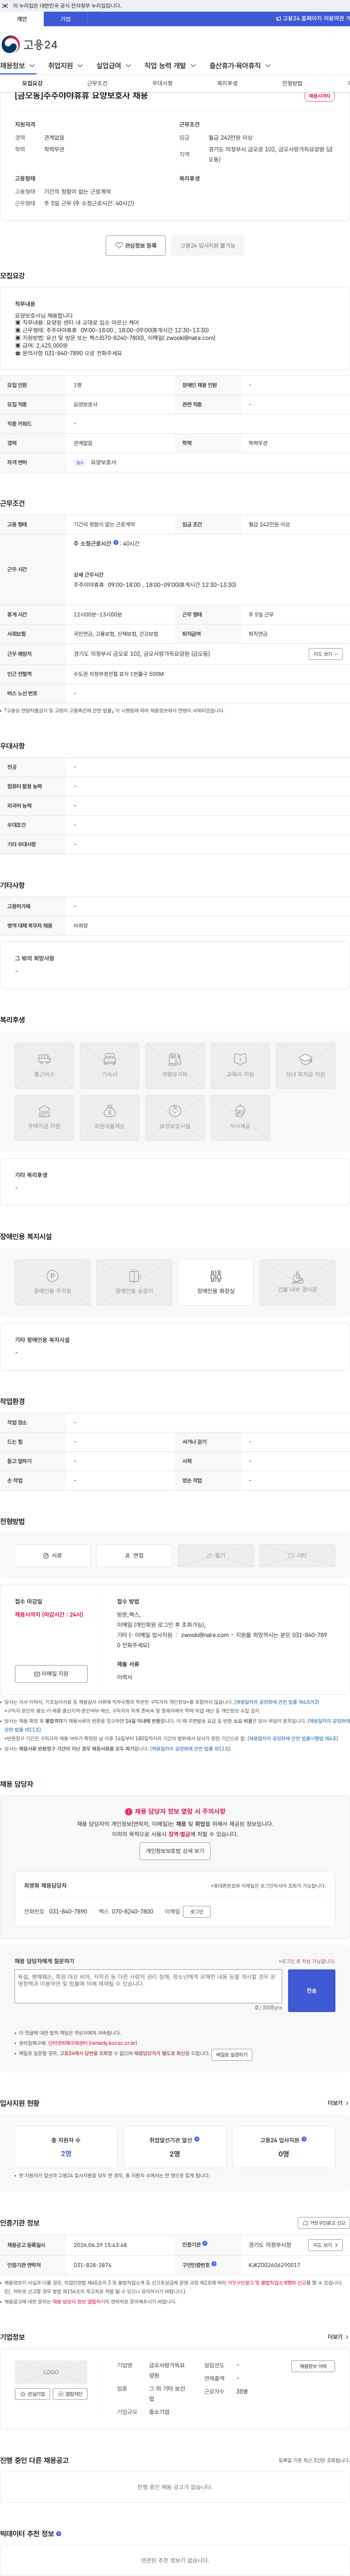The height and width of the screenshot is (2576, 350).
Task: Select the 장애인용 승강기 icon
Action: pyautogui.click(x=134, y=1282)
